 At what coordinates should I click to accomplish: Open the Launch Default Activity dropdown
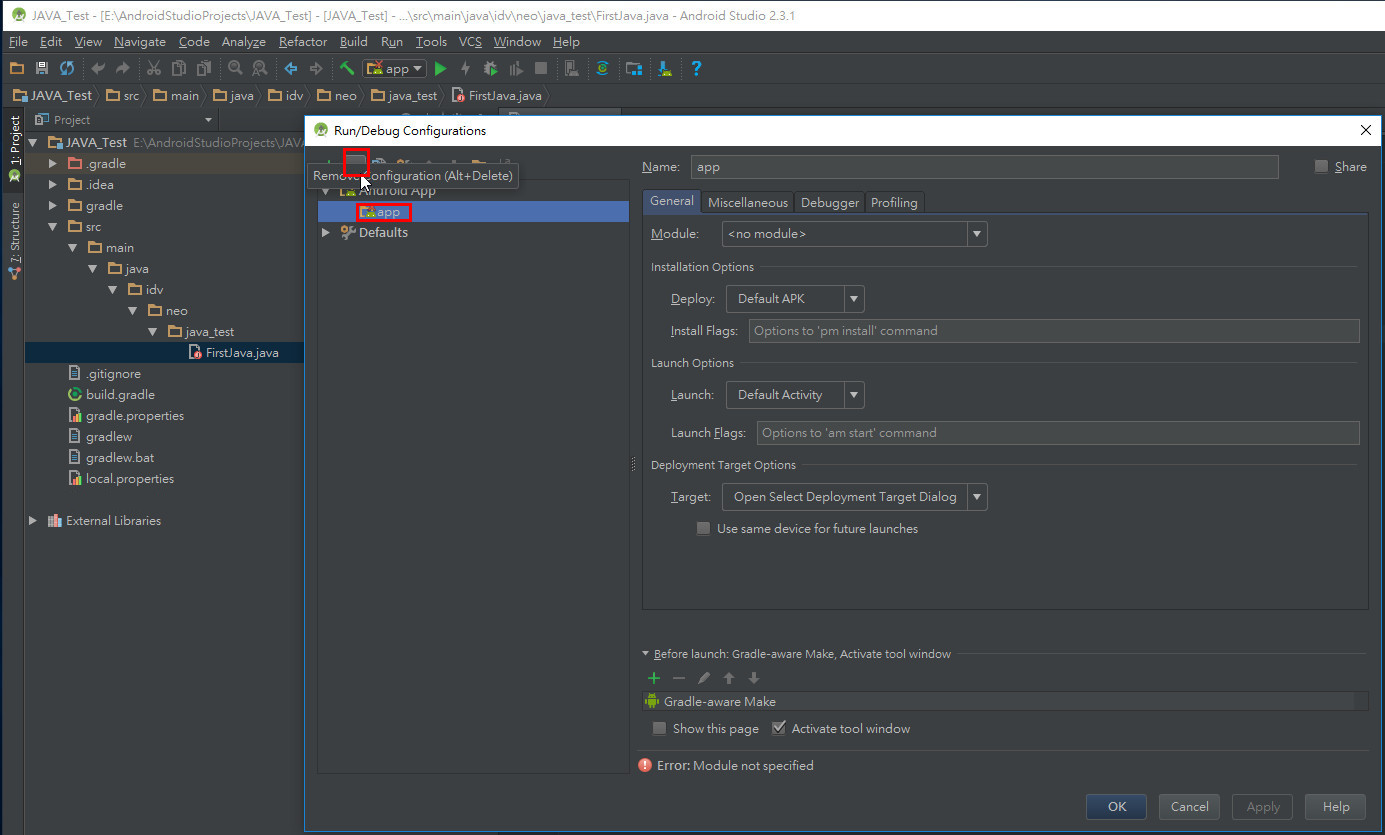tap(795, 394)
